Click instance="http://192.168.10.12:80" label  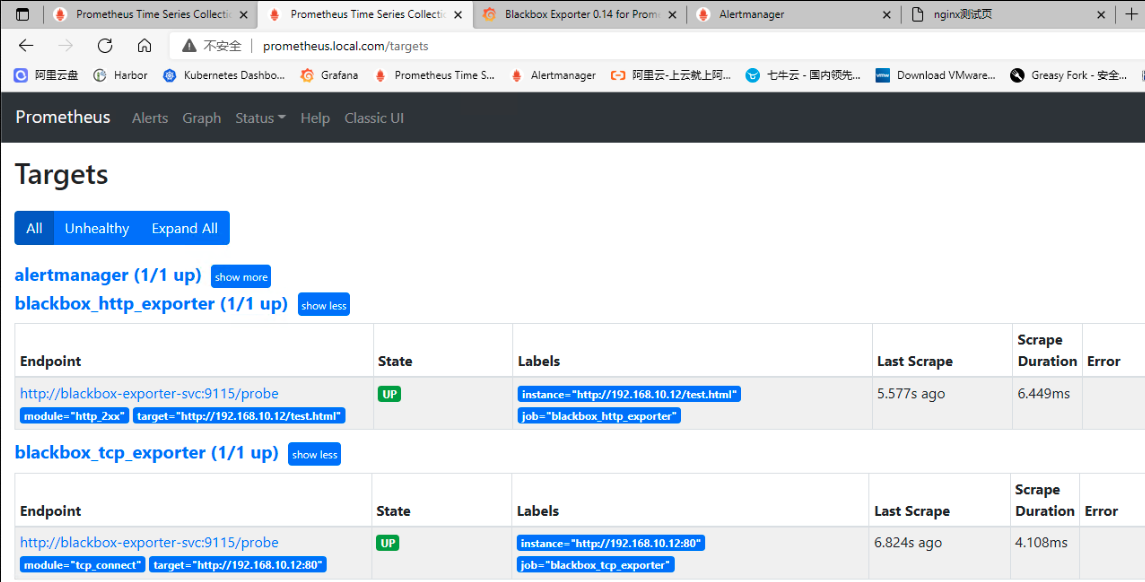(x=611, y=543)
